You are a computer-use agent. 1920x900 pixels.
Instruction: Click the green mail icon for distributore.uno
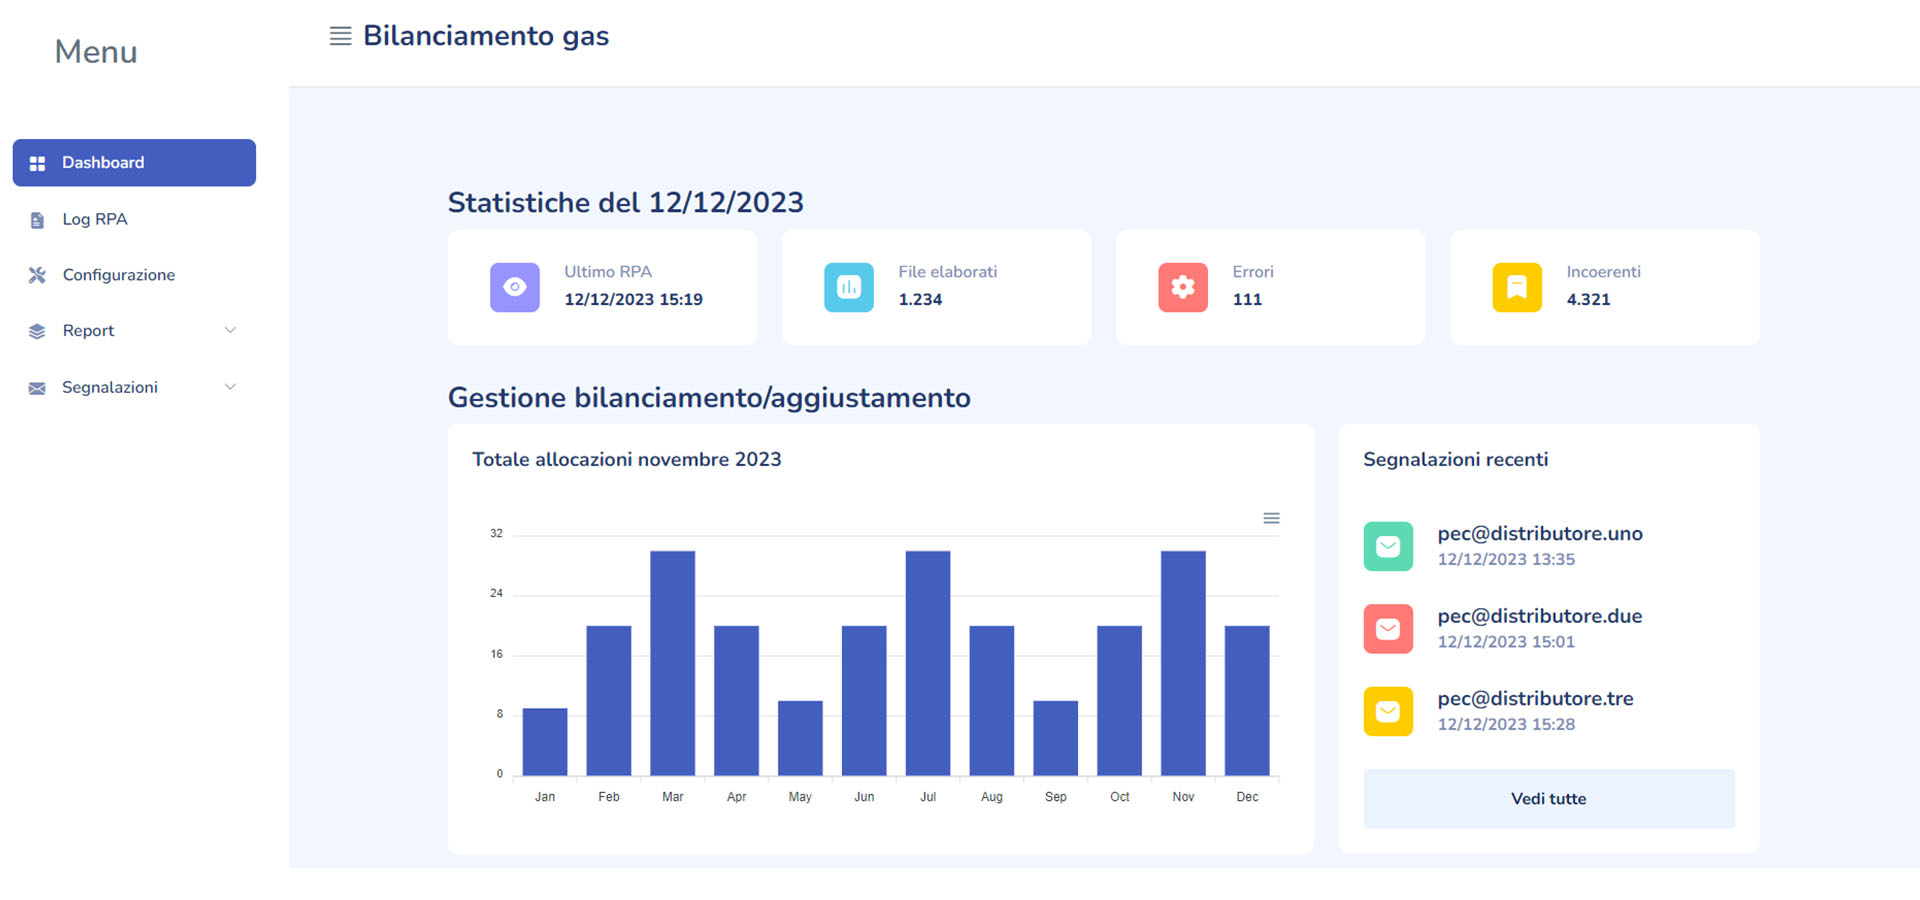pyautogui.click(x=1388, y=546)
